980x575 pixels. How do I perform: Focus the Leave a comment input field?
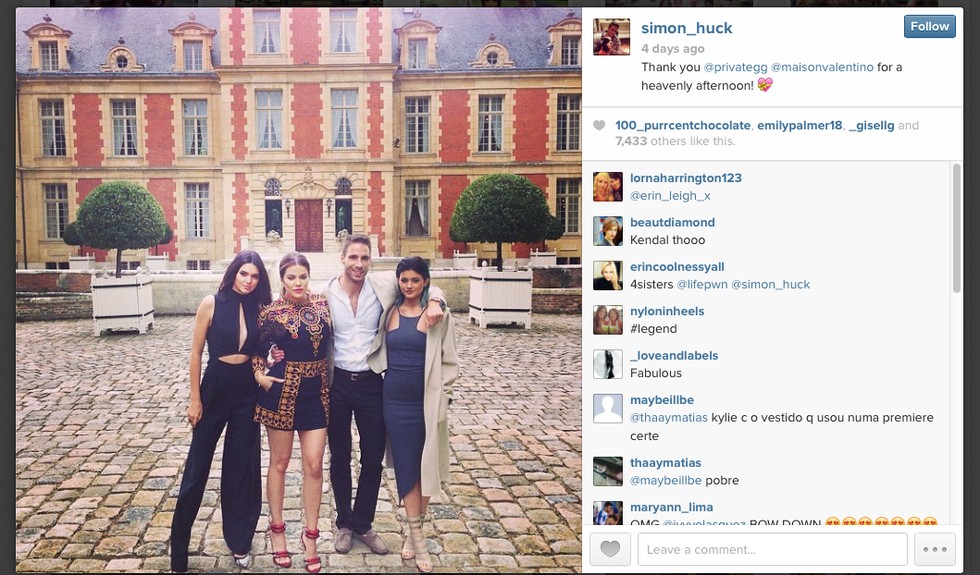tap(772, 549)
